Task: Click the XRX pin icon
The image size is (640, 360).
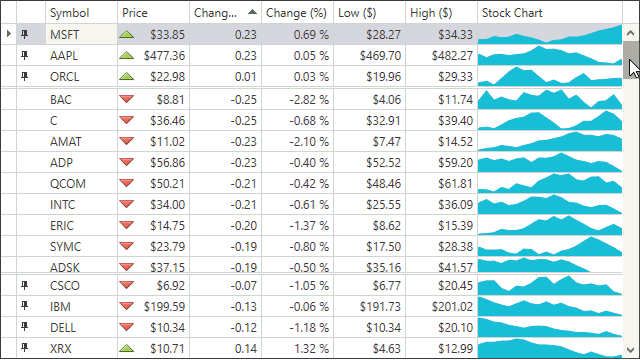Action: (24, 348)
